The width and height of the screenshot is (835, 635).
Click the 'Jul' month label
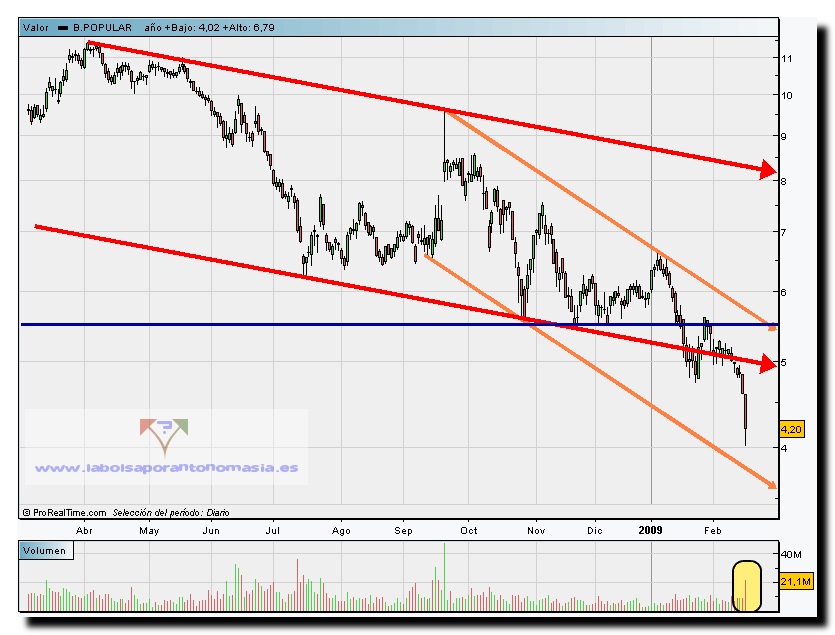coord(273,531)
